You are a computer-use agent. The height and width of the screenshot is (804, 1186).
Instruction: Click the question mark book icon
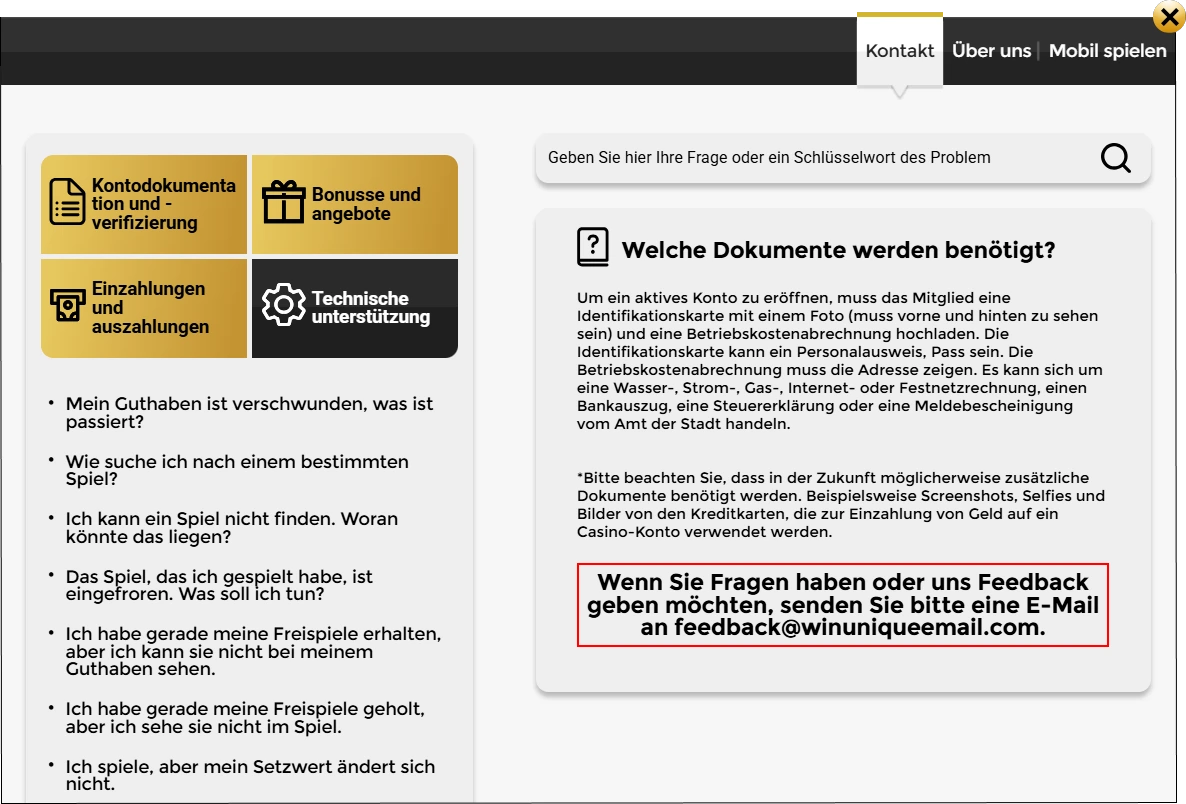[593, 246]
